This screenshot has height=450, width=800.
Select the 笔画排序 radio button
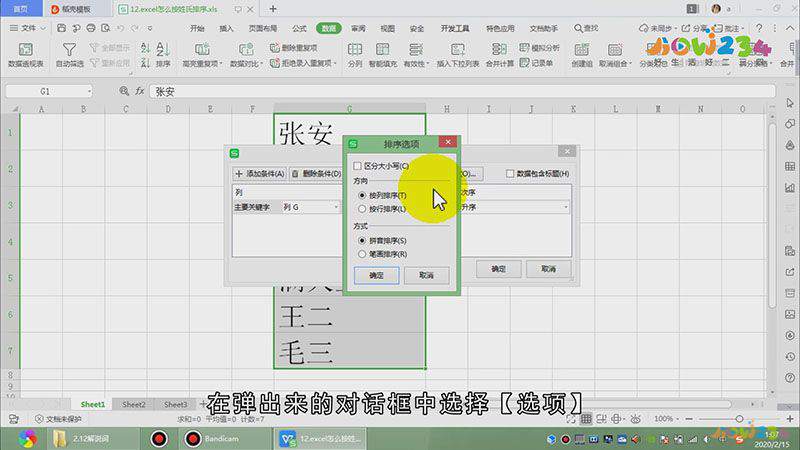362,254
